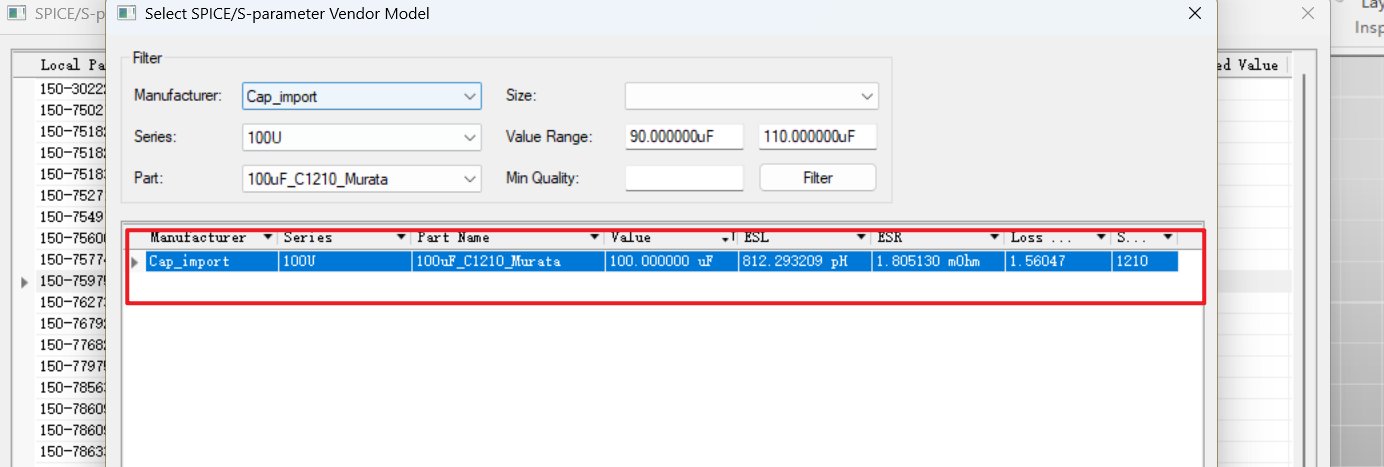This screenshot has width=1384, height=467.
Task: Open the Part Name column filter arrow
Action: coord(594,238)
